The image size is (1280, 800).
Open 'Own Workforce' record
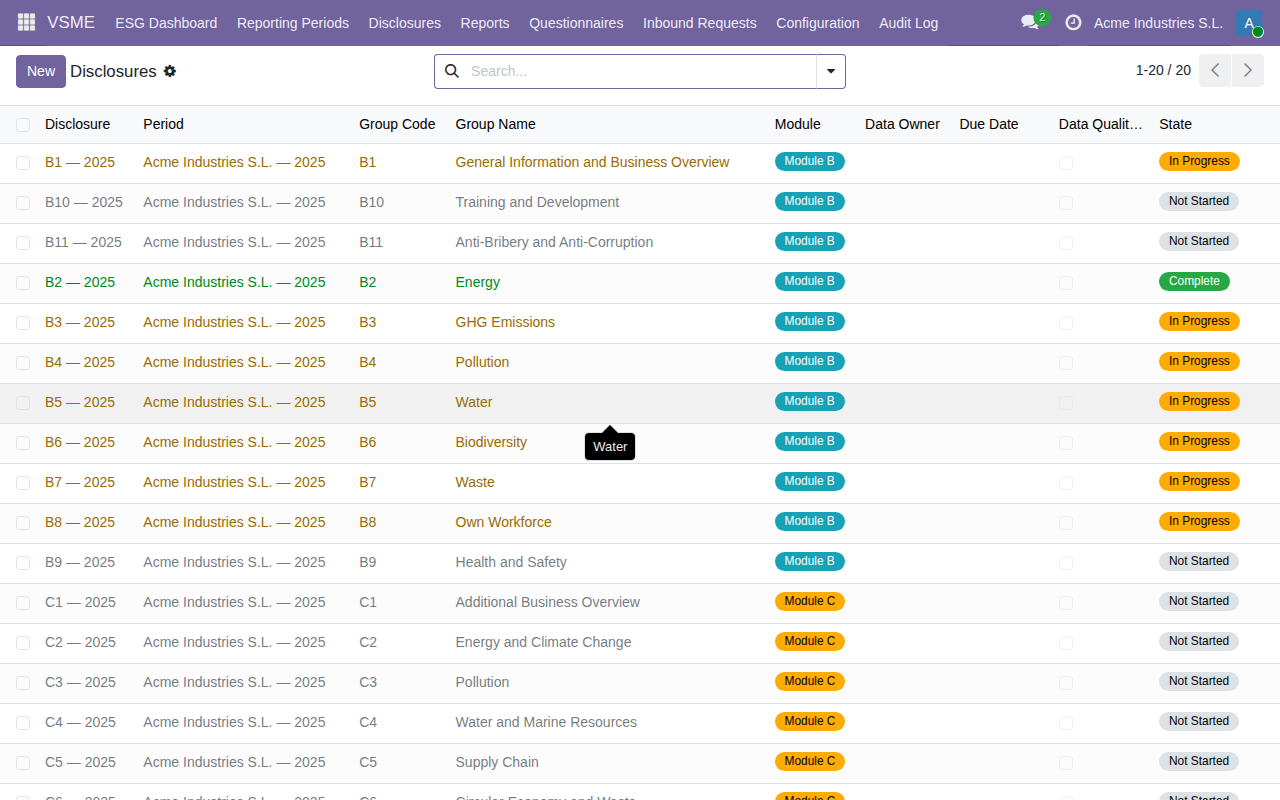(503, 522)
